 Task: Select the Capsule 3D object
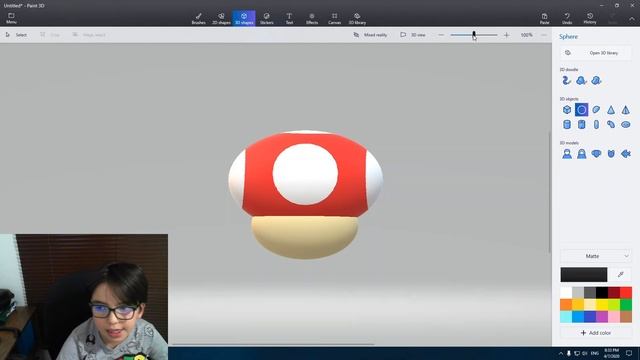tap(596, 124)
